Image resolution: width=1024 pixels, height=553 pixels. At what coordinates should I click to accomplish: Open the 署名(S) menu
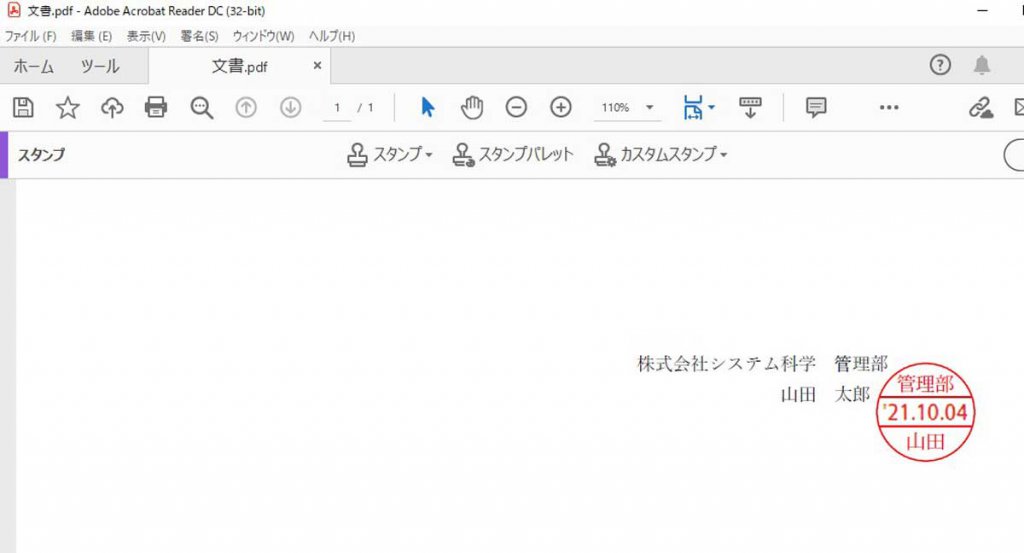pos(199,36)
